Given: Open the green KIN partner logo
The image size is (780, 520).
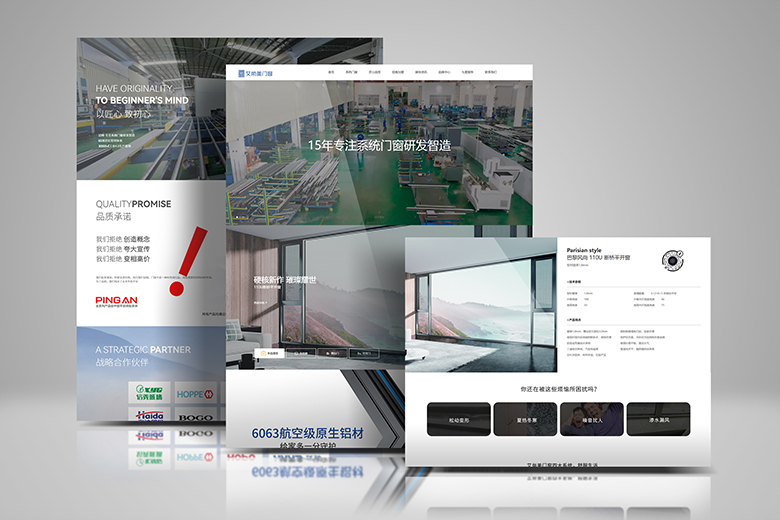Looking at the screenshot, I should click(151, 394).
